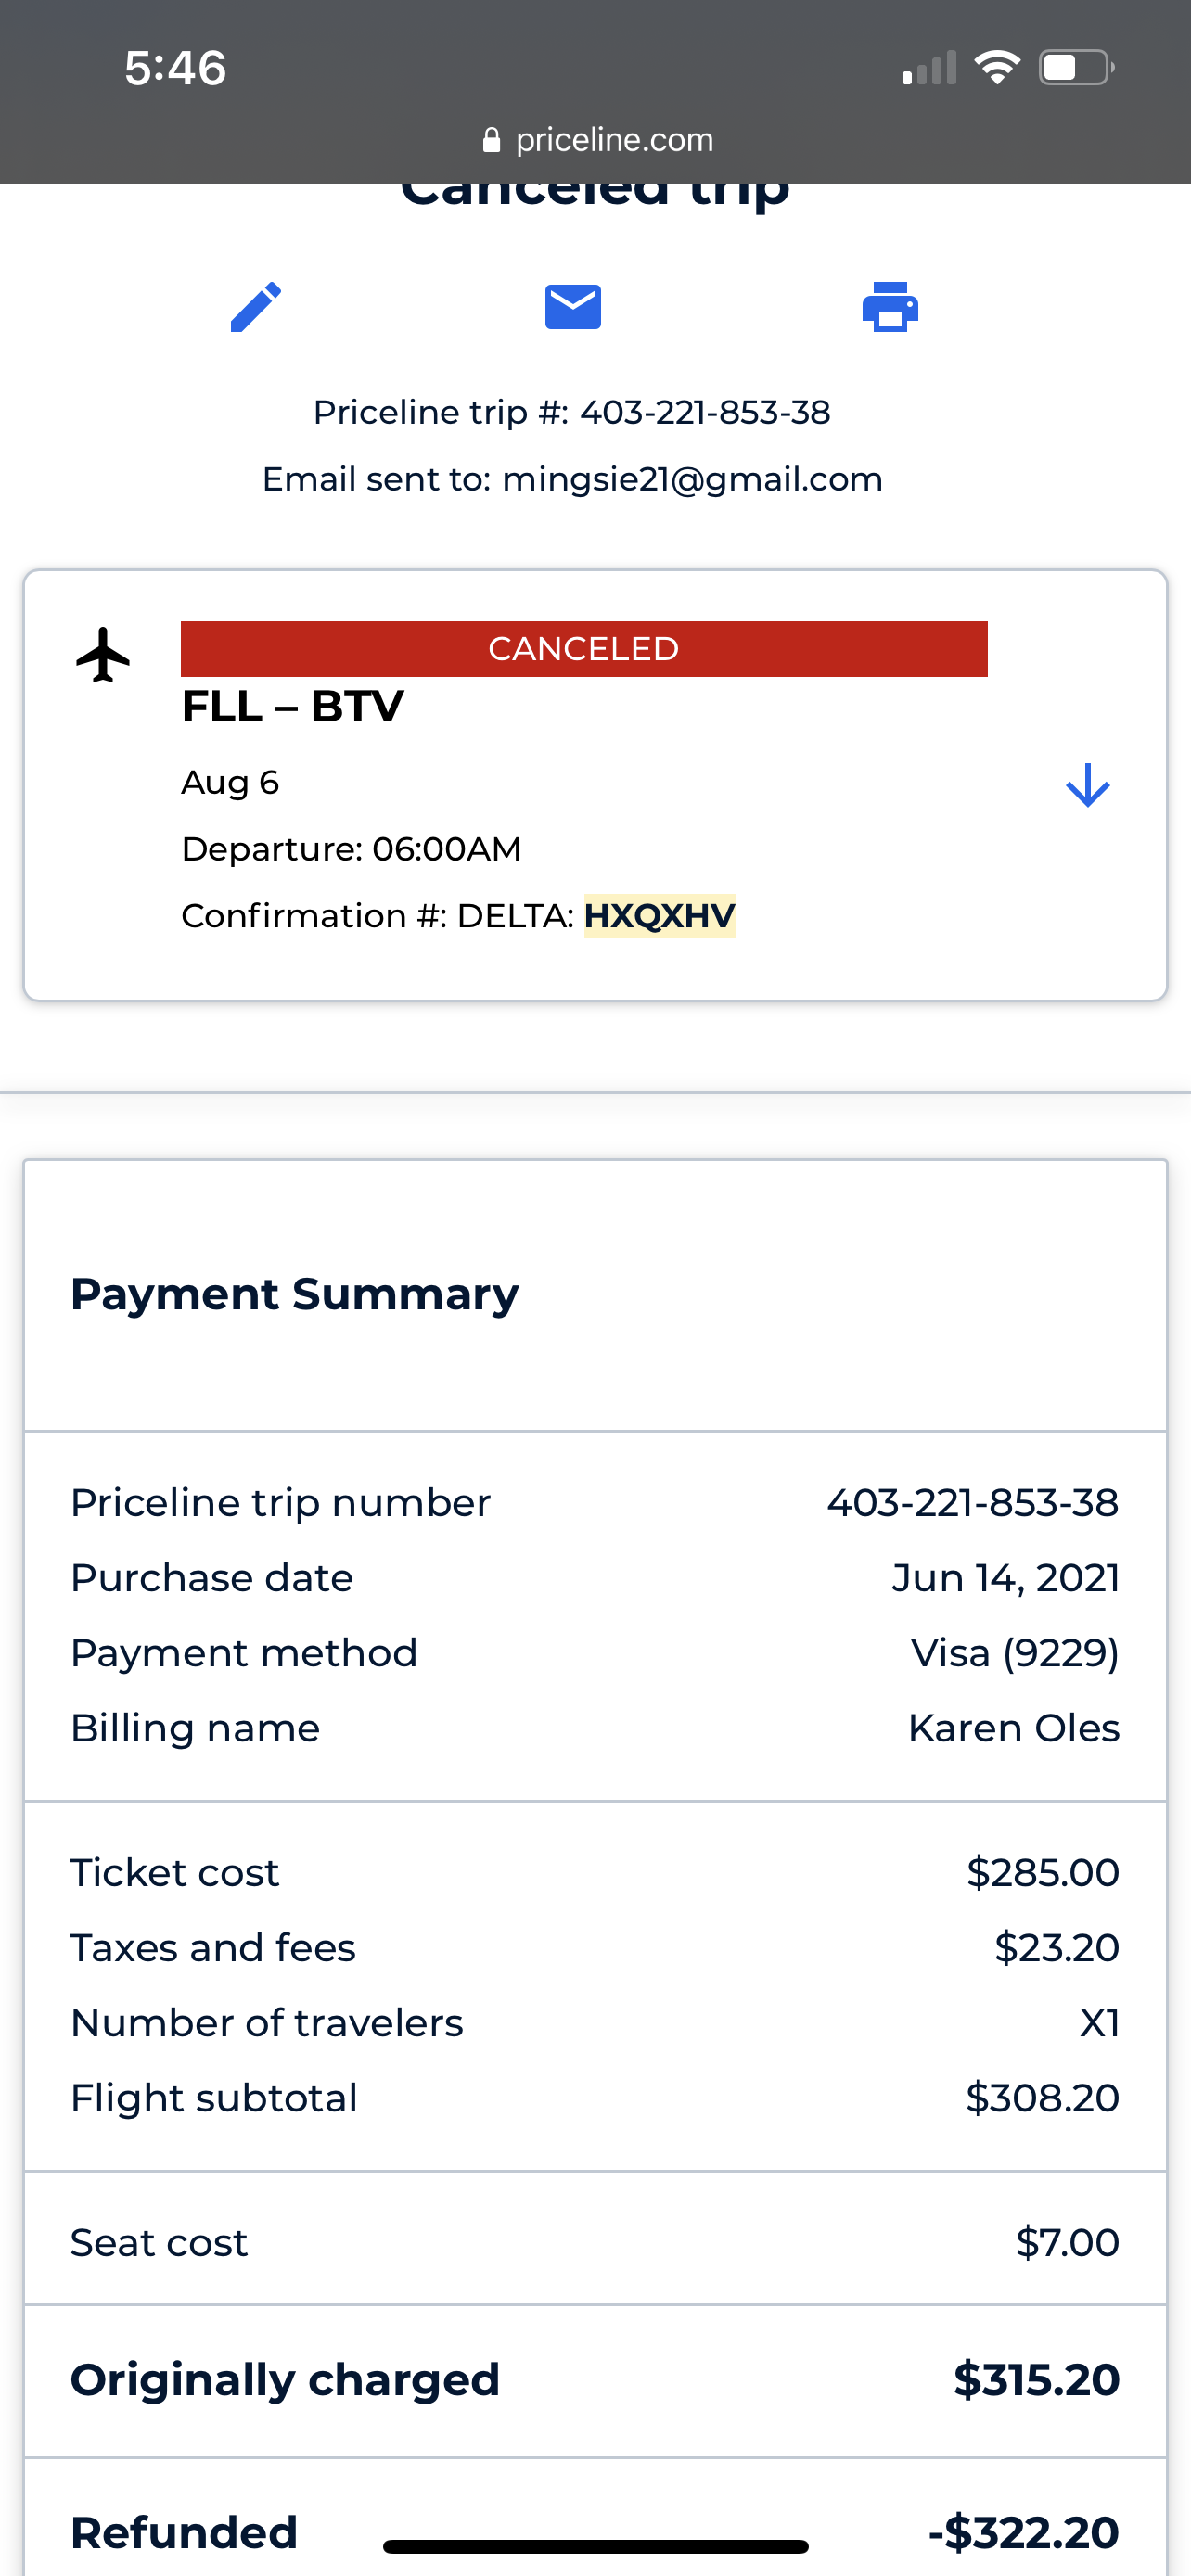Click the pencil edit icon

[x=256, y=307]
